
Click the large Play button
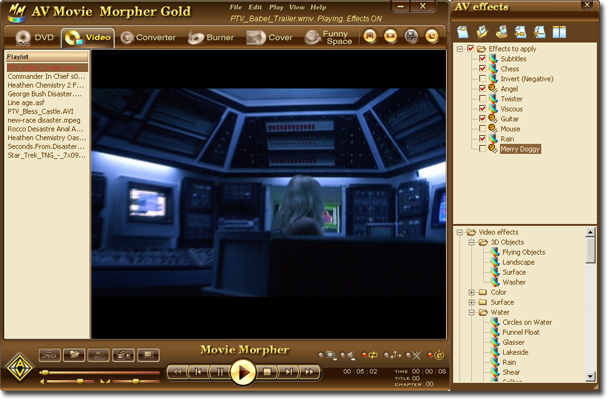[242, 372]
